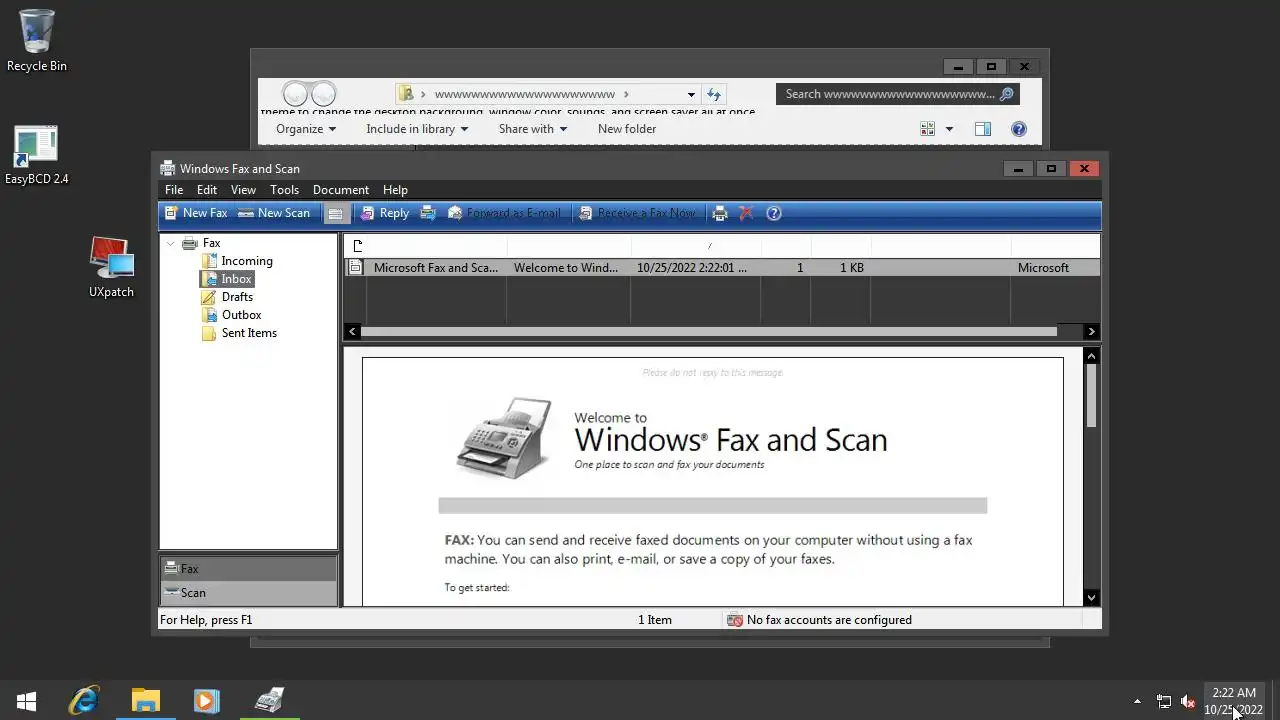The image size is (1280, 720).
Task: Click the fax document icon in message row
Action: coord(355,268)
